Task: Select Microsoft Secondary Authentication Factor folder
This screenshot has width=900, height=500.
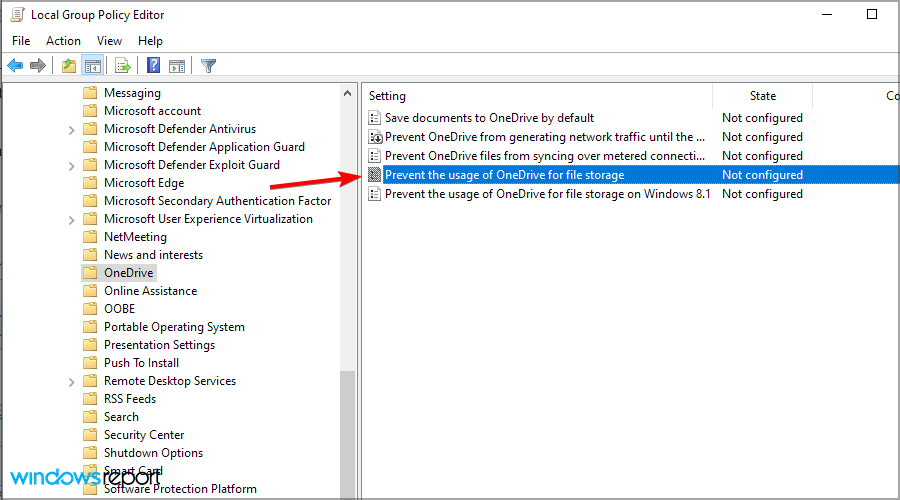Action: click(218, 201)
